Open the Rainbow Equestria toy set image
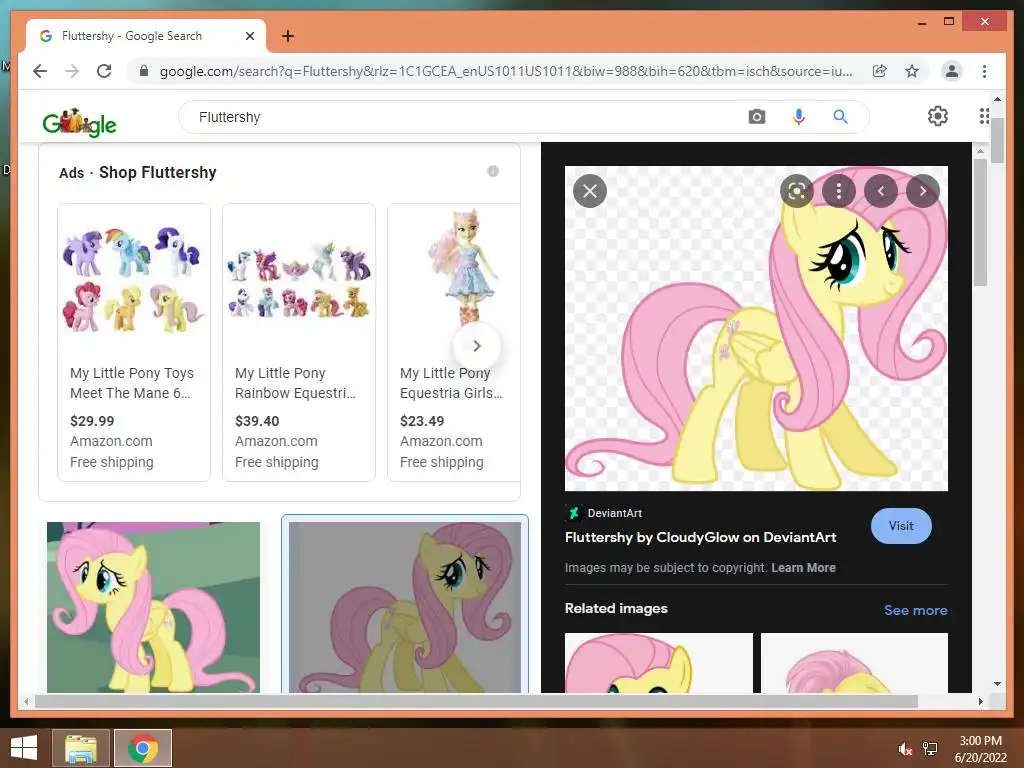Image resolution: width=1024 pixels, height=768 pixels. (299, 279)
